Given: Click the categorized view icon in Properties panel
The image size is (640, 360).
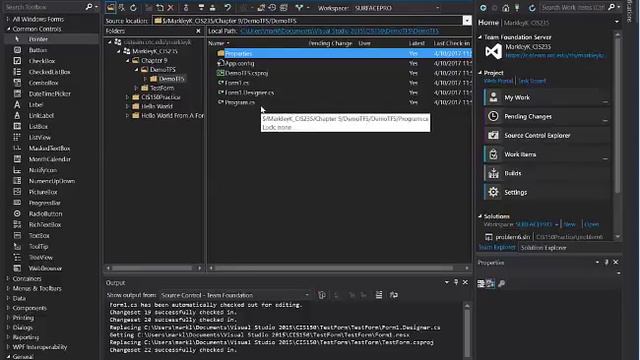Looking at the screenshot, I should (481, 283).
